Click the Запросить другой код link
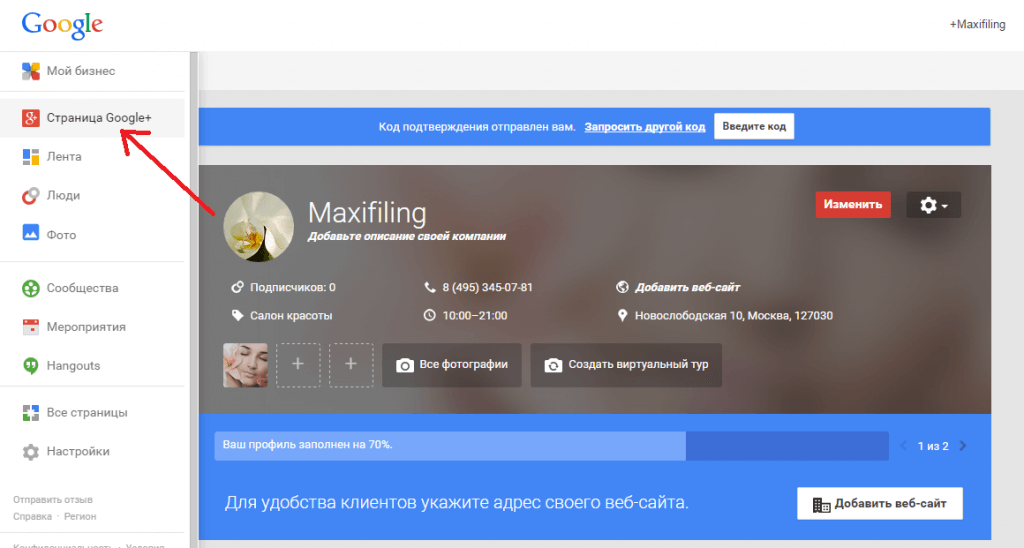 coord(644,127)
